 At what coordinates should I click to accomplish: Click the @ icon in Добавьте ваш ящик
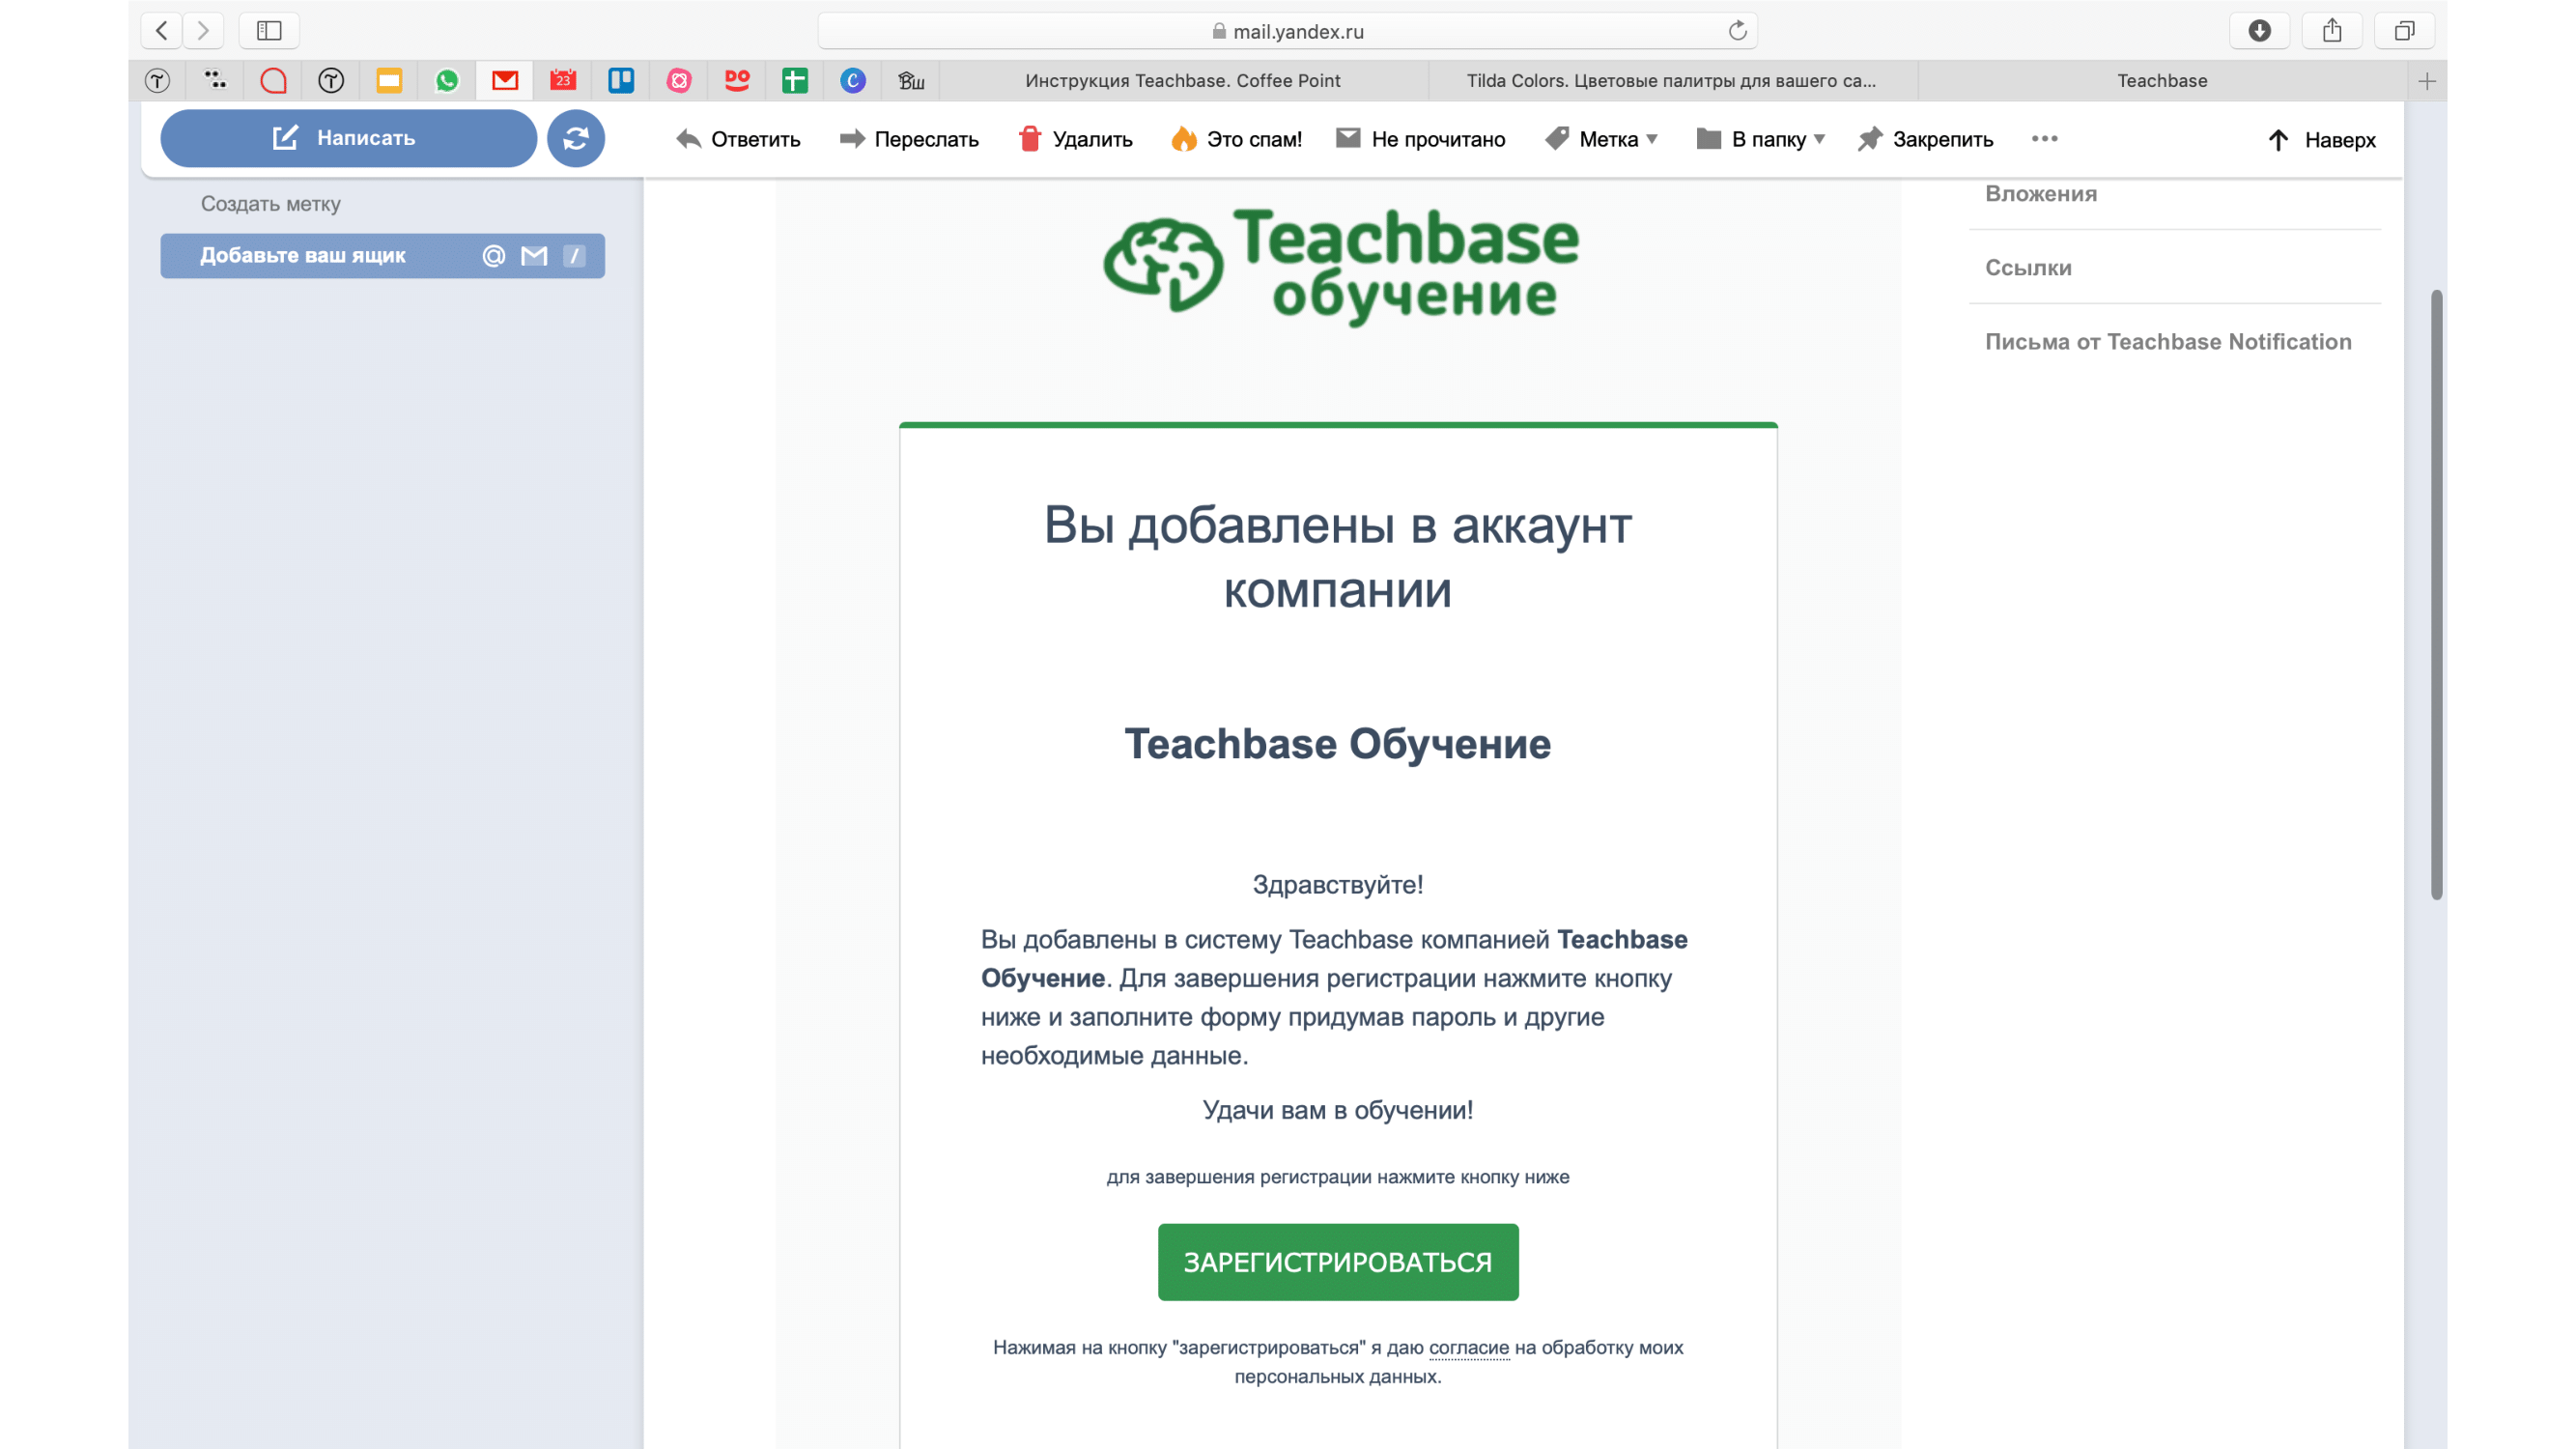[x=493, y=256]
